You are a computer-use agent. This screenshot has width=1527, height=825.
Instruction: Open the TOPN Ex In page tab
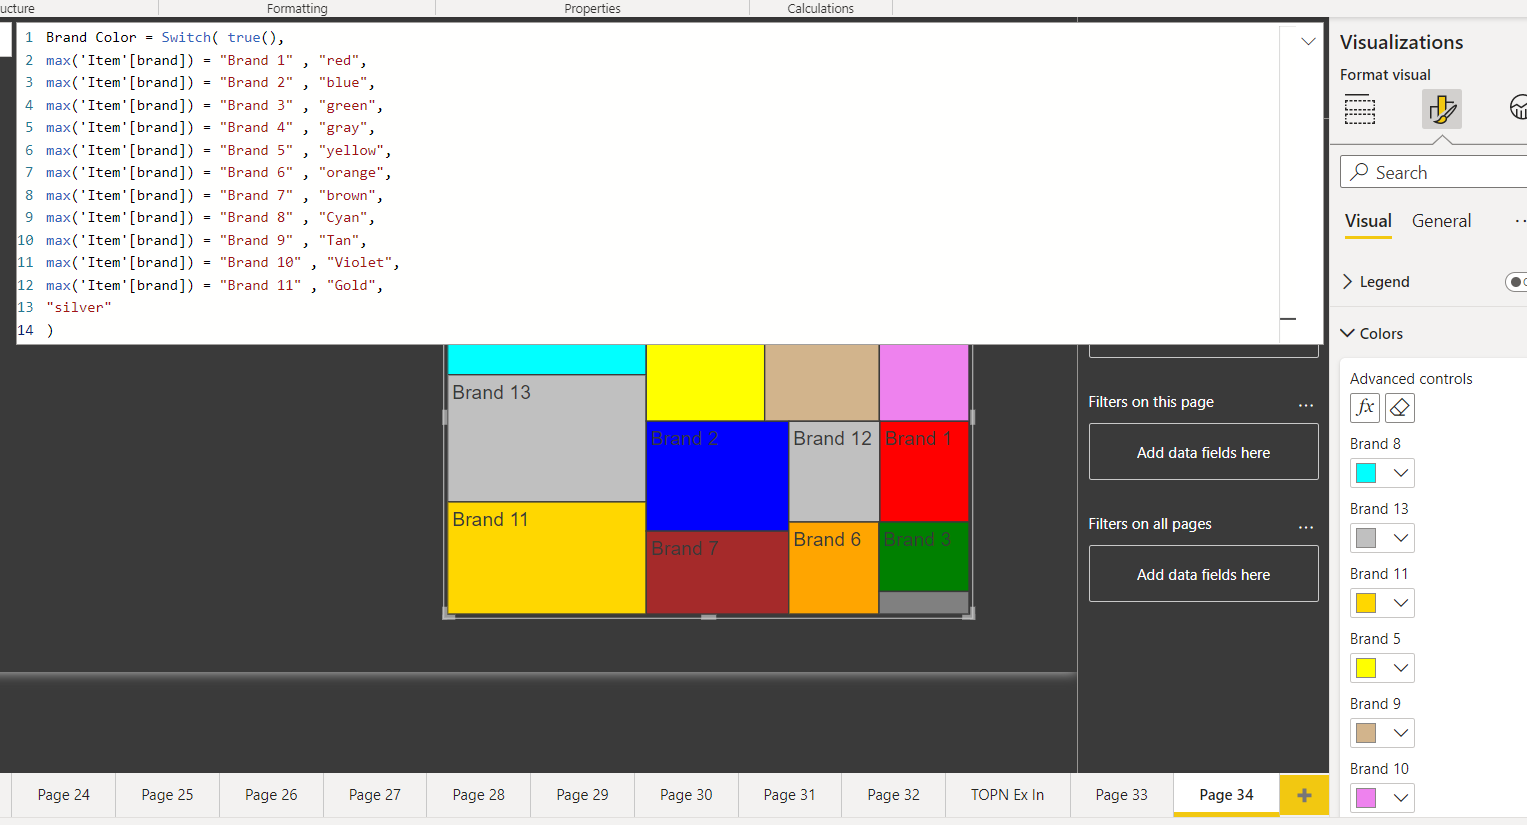(1007, 795)
